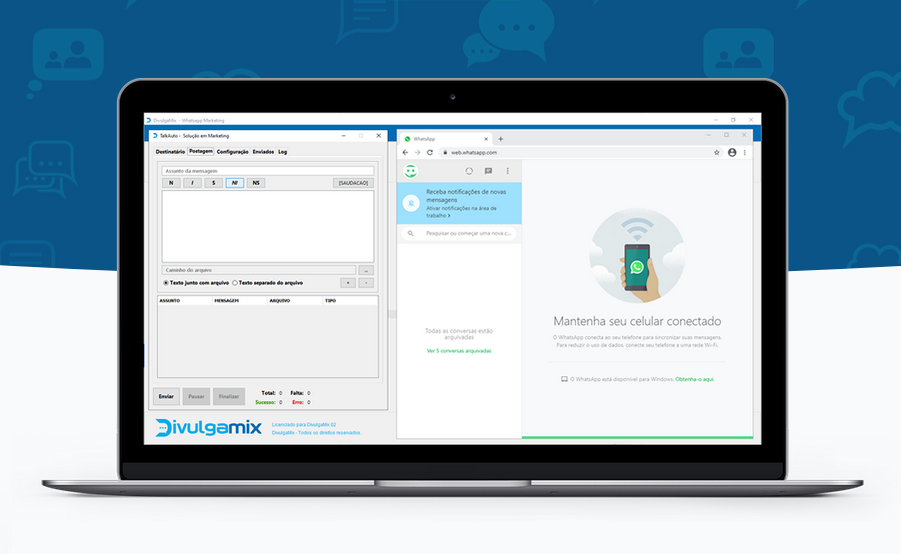Viewport: 901px width, 554px height.
Task: Click the Enviar button
Action: point(166,397)
